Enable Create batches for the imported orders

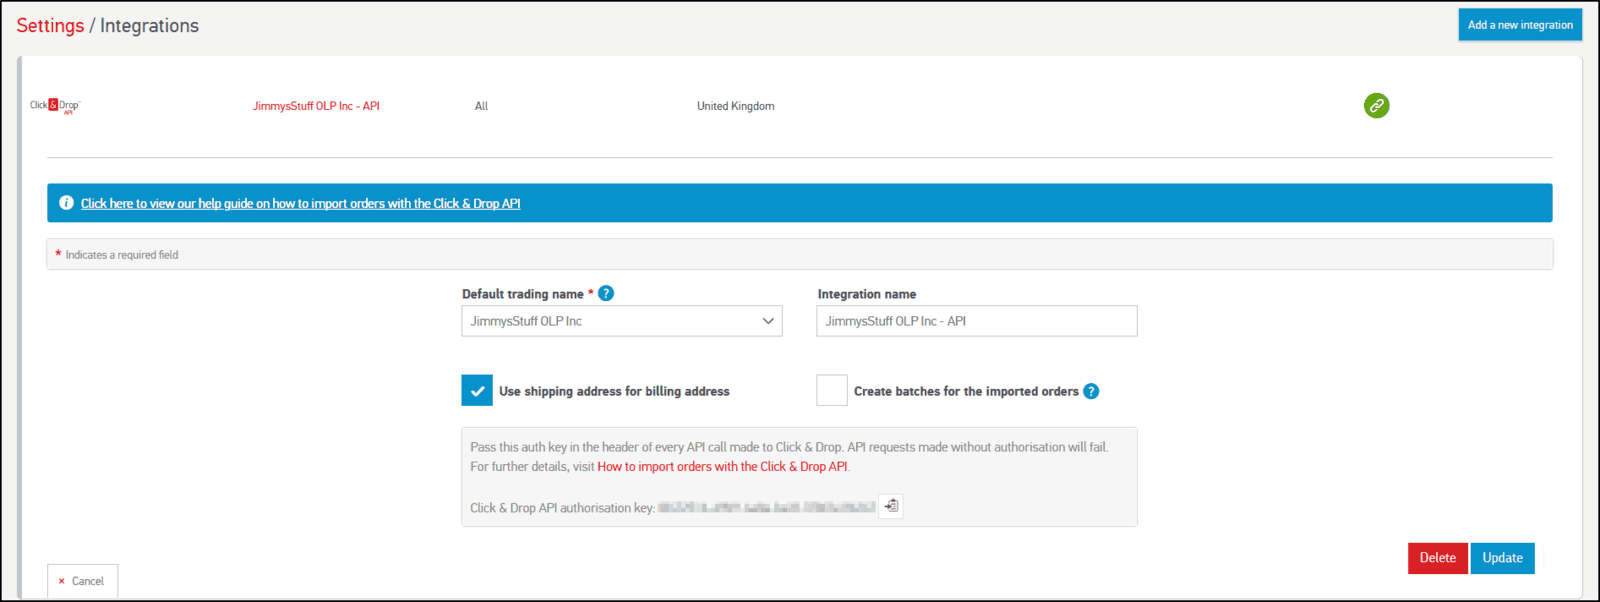(x=831, y=391)
